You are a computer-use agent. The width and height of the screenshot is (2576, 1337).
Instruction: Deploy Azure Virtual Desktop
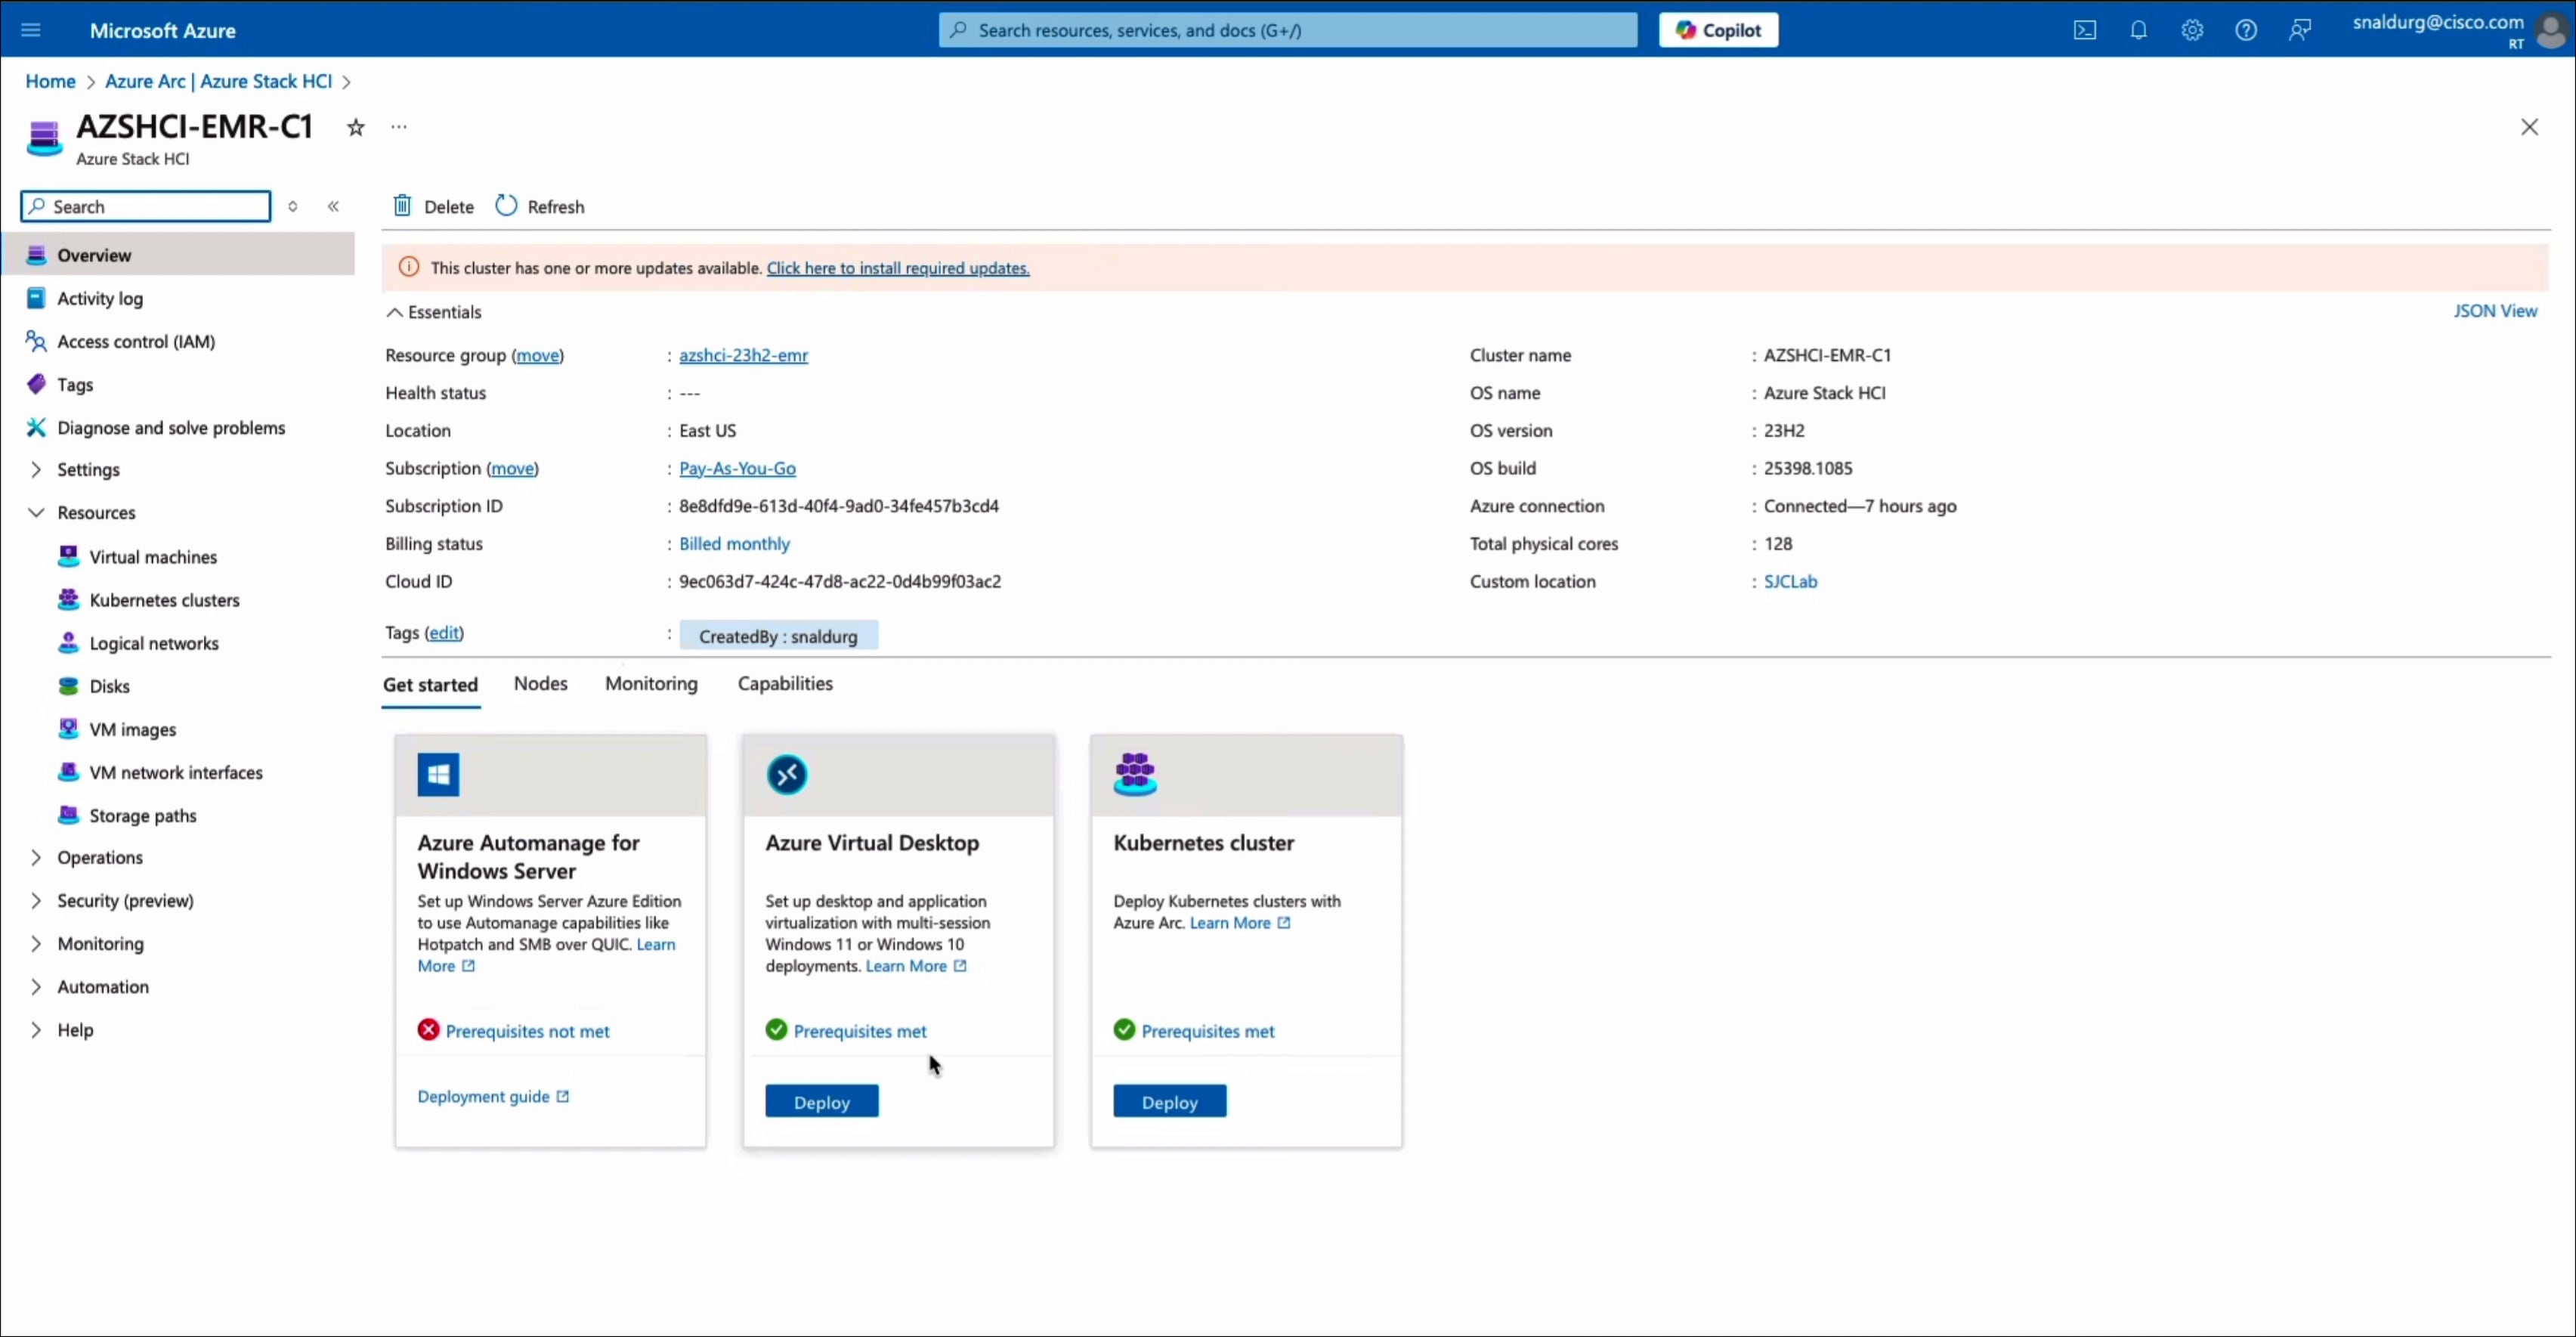[822, 1101]
